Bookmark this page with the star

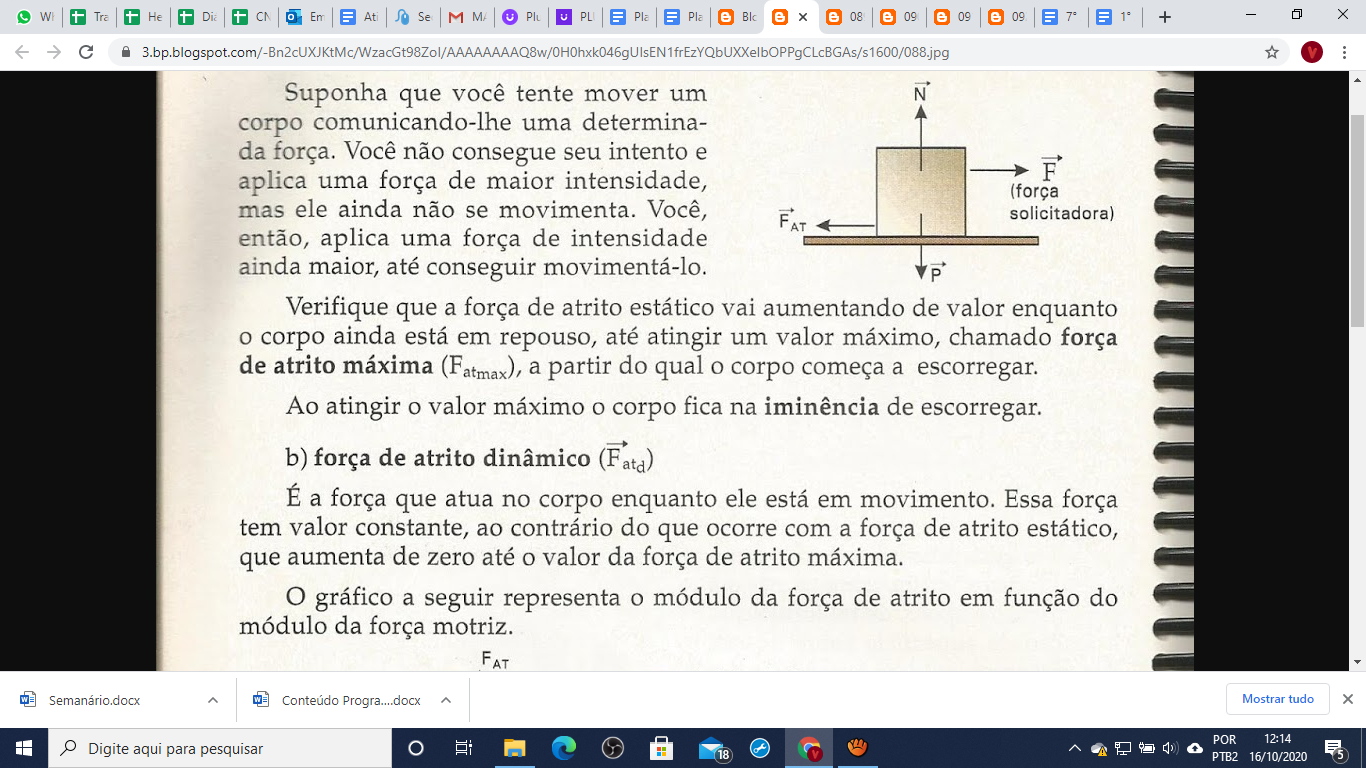pyautogui.click(x=1272, y=52)
